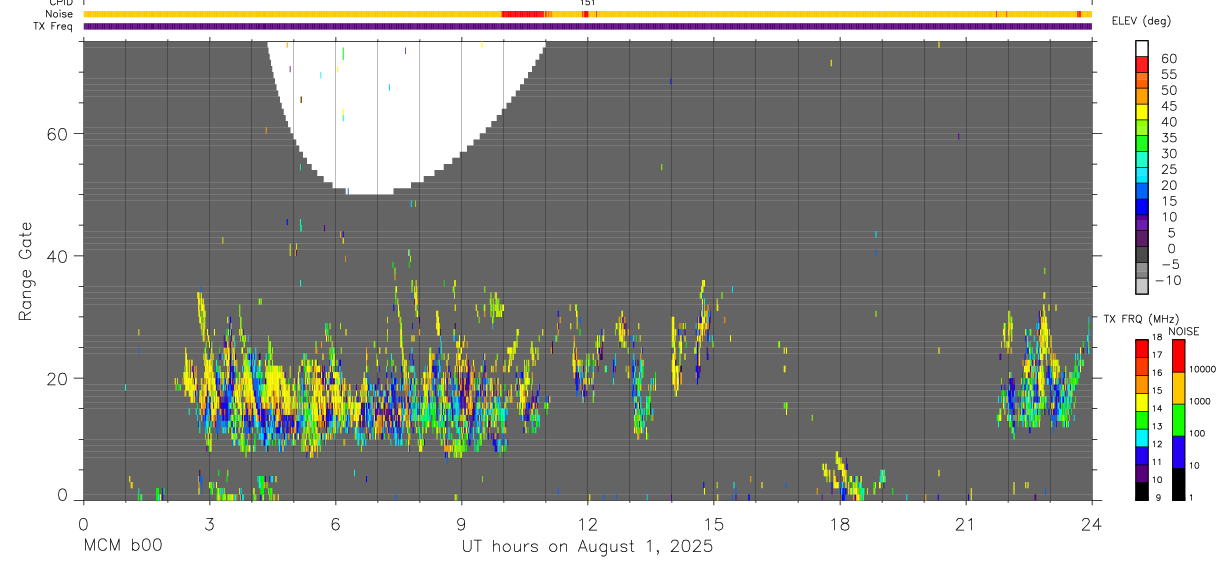The image size is (1228, 567).
Task: Click the black 9 MHz TX frequency swatch
Action: pos(1142,492)
